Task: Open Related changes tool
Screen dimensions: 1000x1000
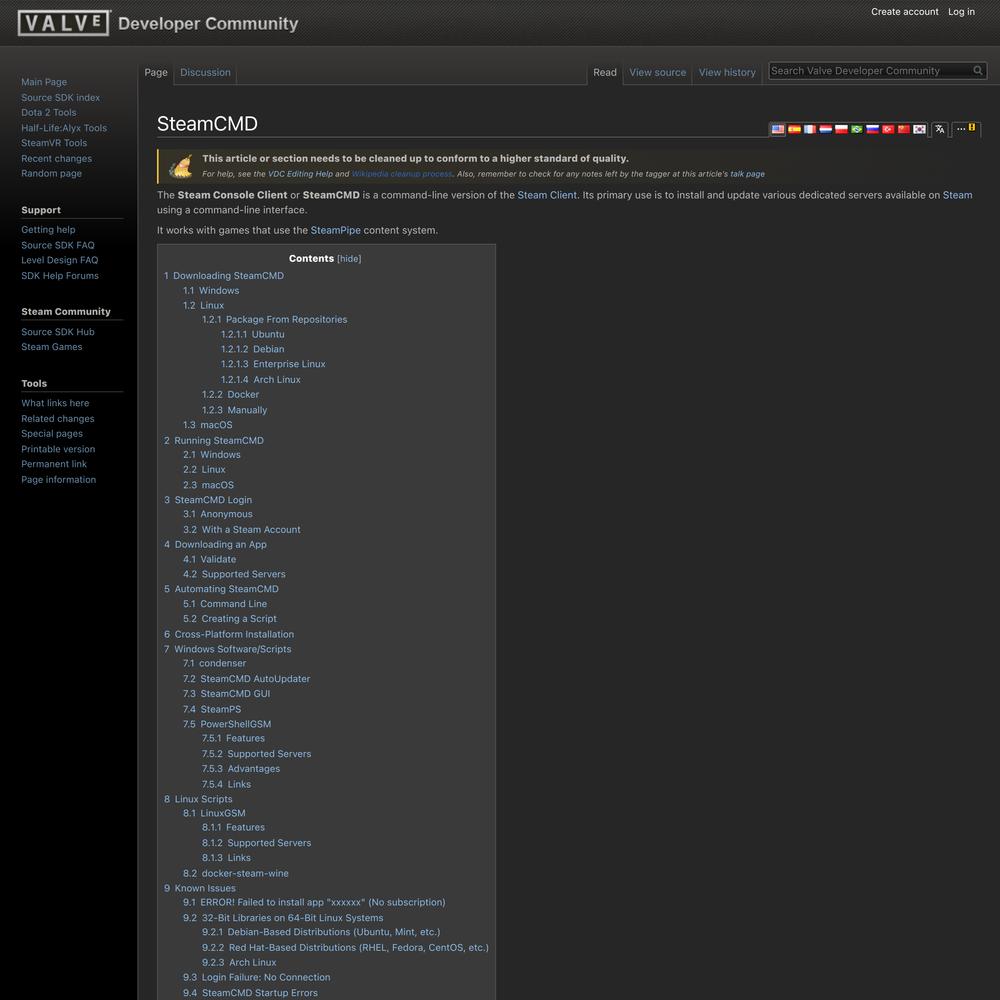Action: 58,419
